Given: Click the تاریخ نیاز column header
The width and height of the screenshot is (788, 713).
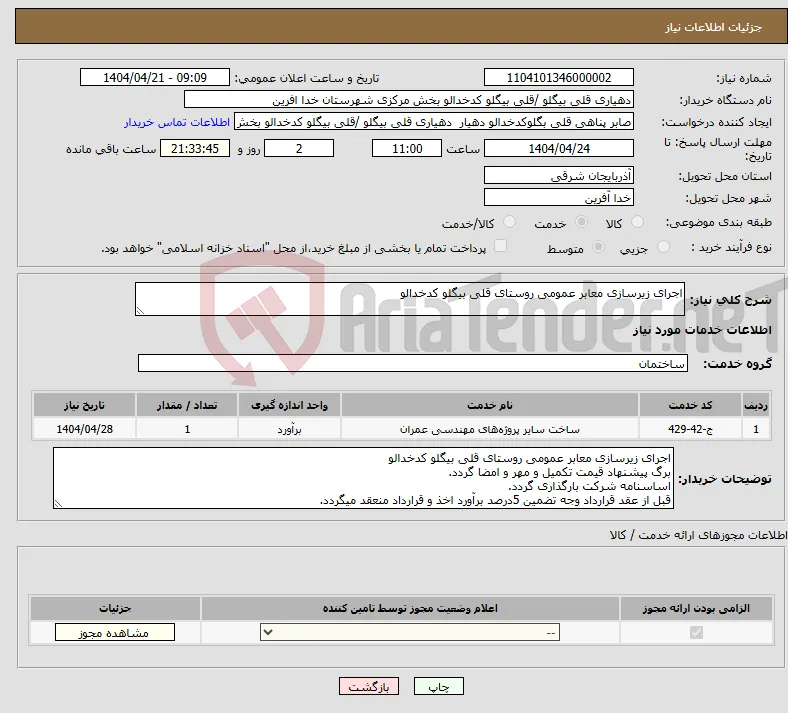Looking at the screenshot, I should (84, 405).
